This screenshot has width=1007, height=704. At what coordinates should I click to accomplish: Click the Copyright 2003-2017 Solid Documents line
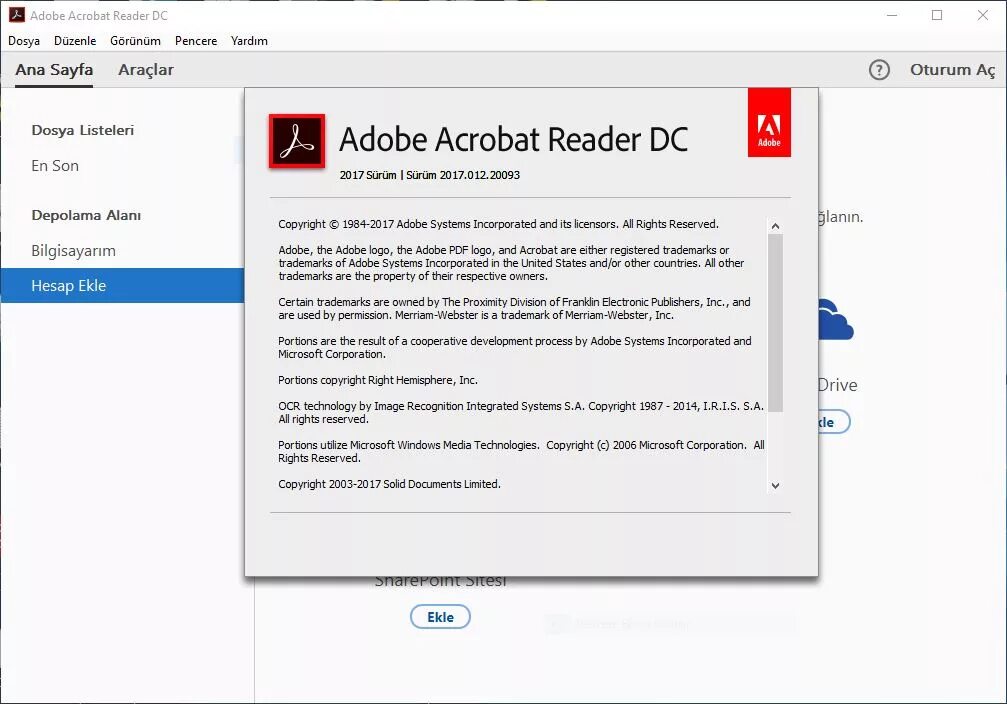389,484
